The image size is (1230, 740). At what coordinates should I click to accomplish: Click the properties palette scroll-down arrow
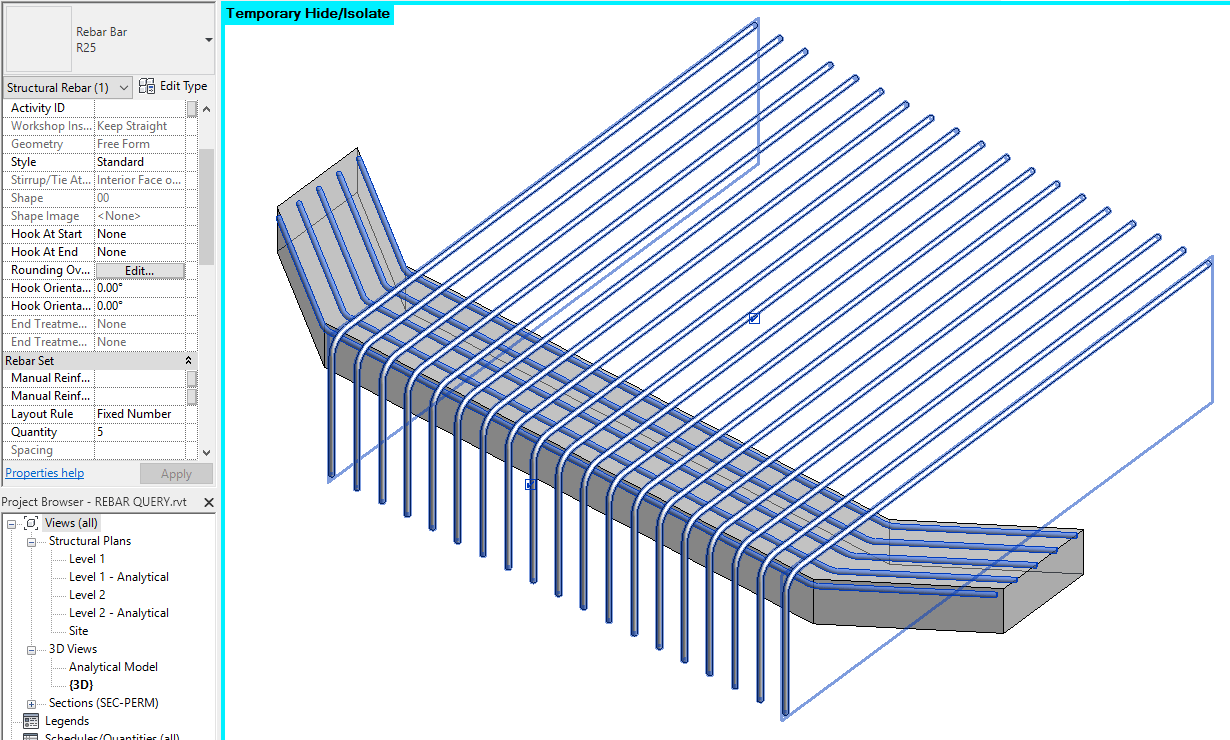205,452
